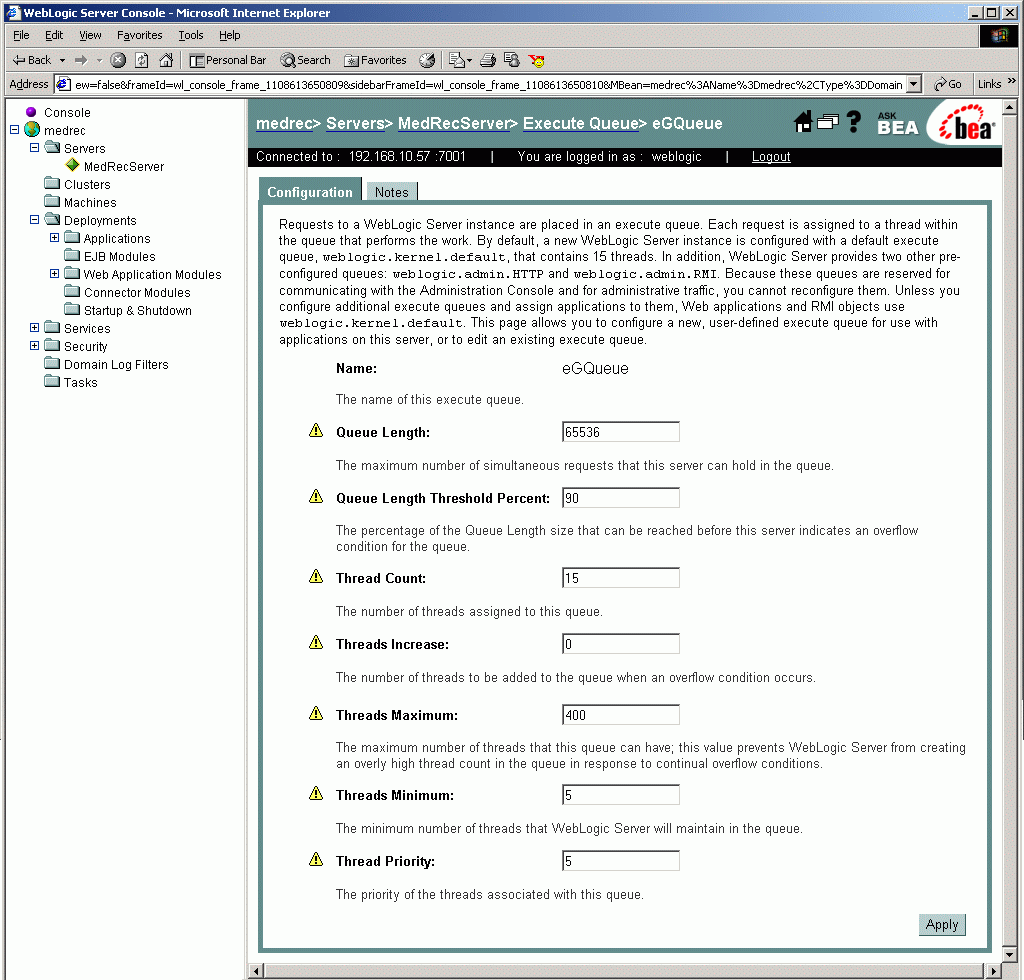1024x980 pixels.
Task: Open the View menu
Action: (x=90, y=35)
